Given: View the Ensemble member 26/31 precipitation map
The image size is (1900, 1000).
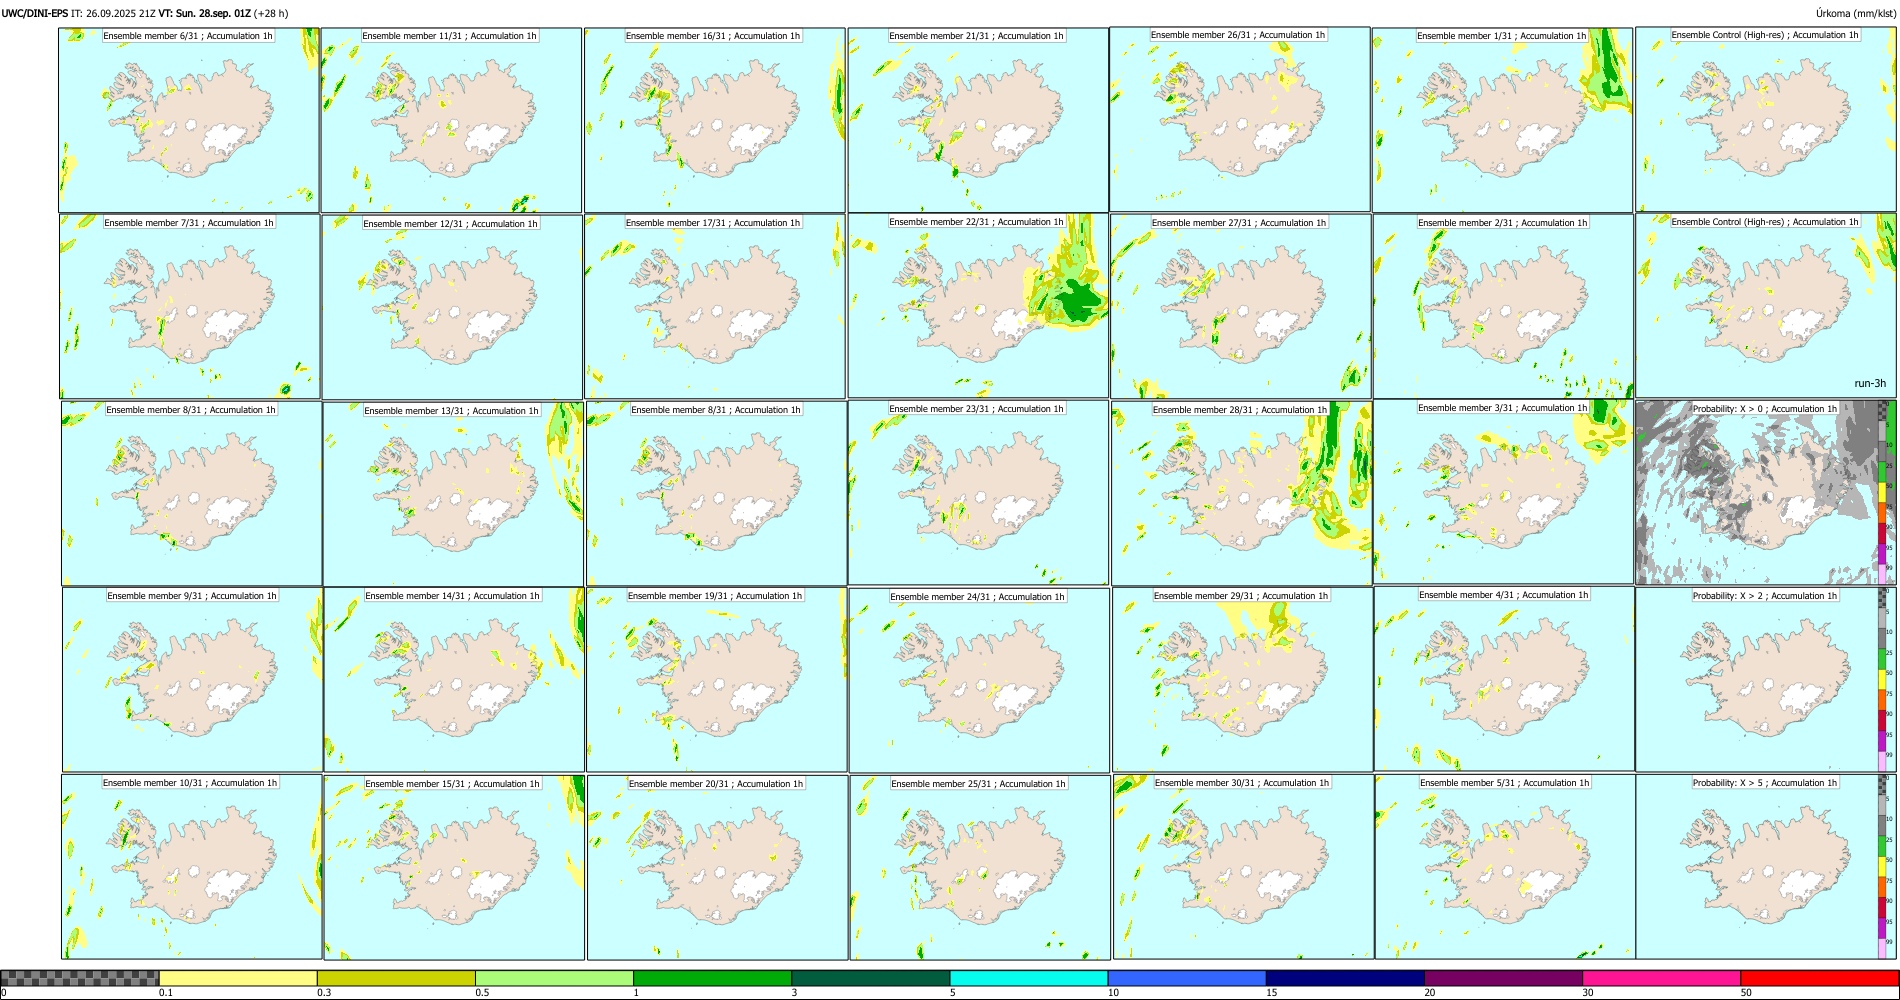Looking at the screenshot, I should point(1240,119).
